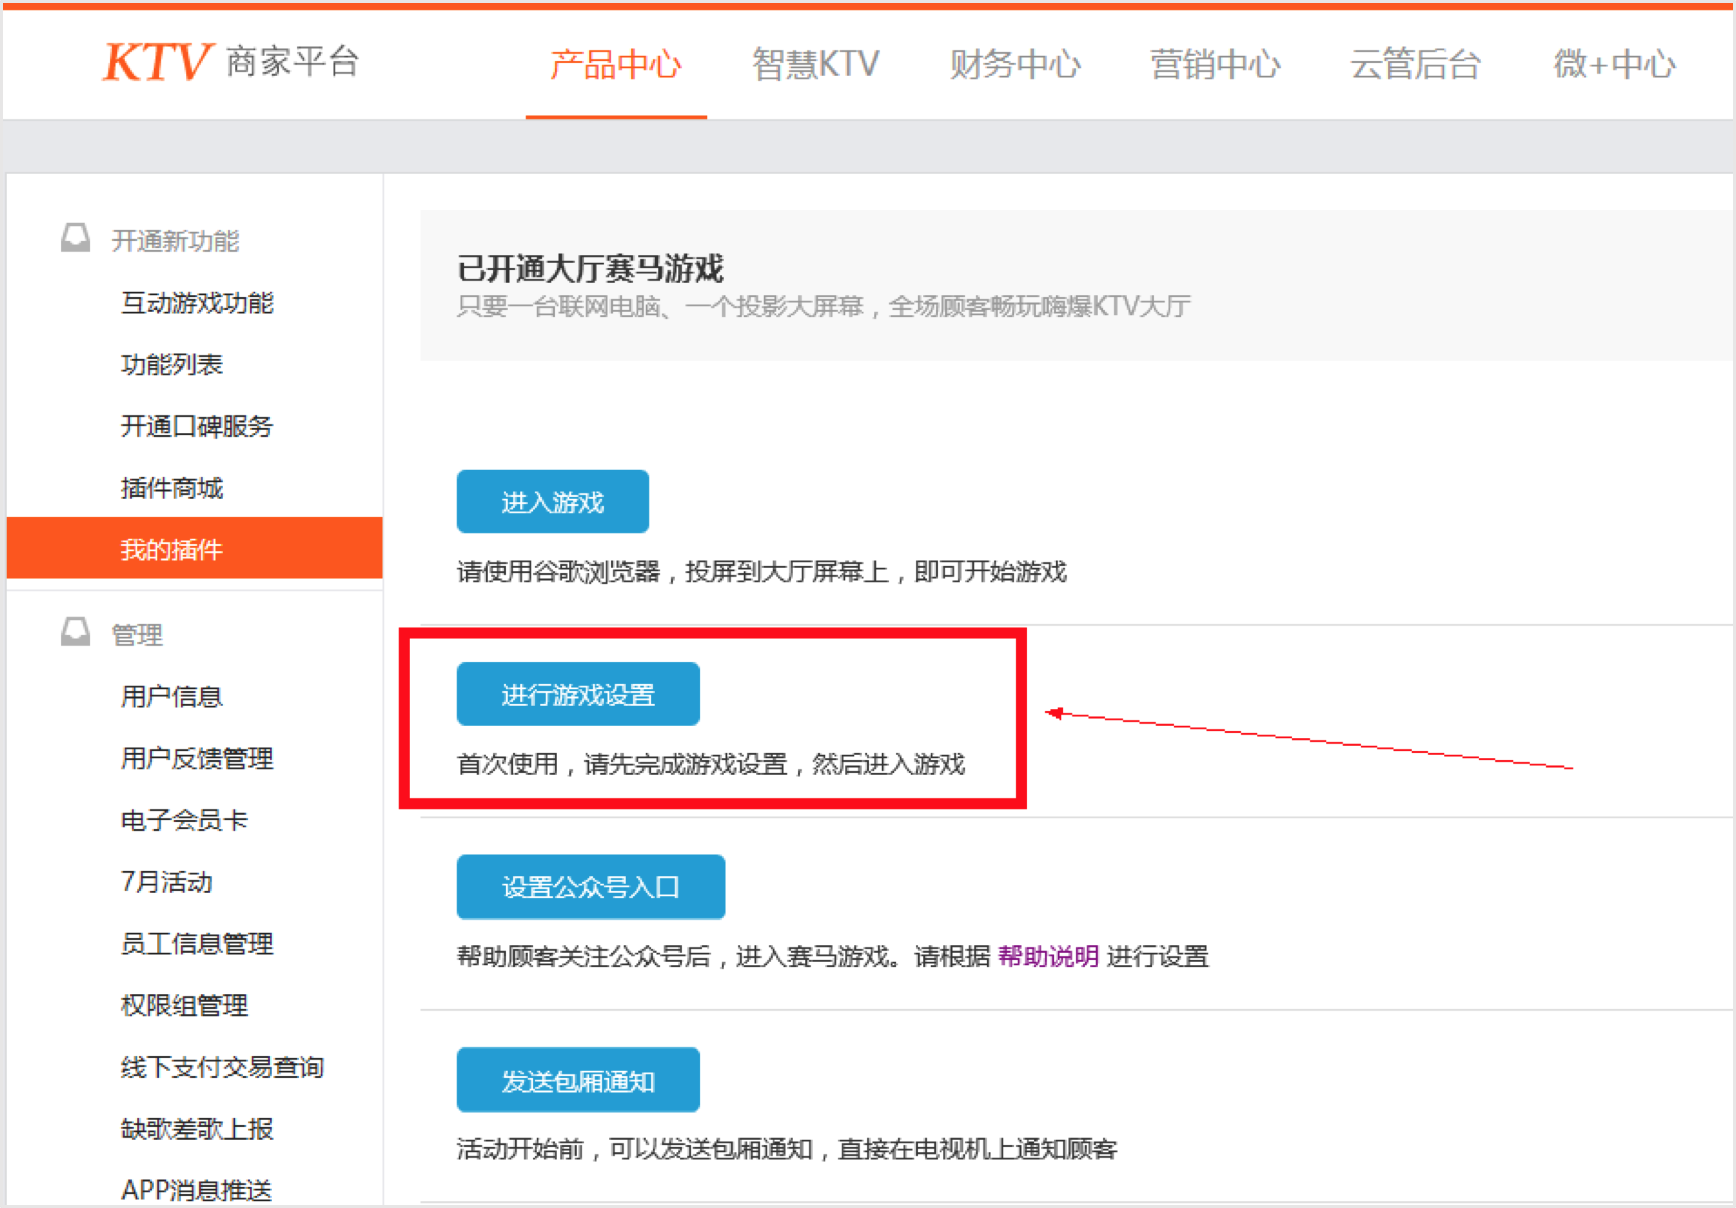This screenshot has height=1208, width=1736.
Task: Open the 帮助说明 link
Action: pyautogui.click(x=1048, y=957)
